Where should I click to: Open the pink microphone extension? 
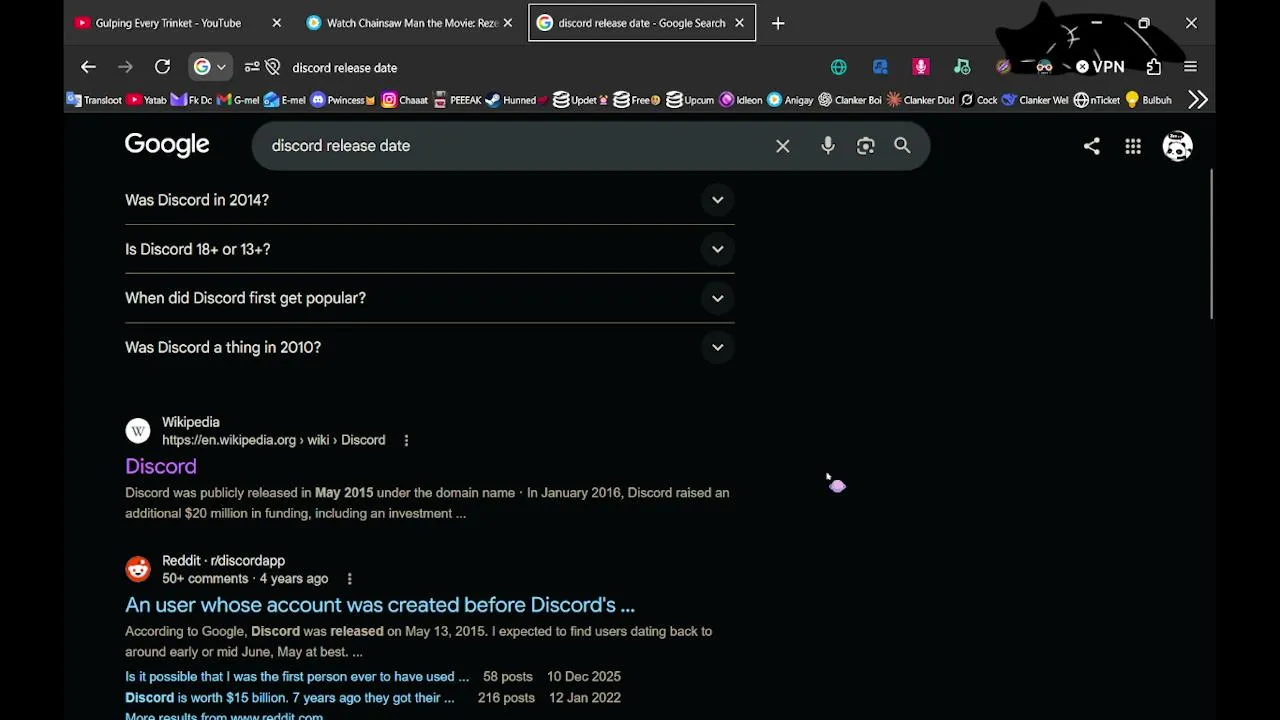tap(921, 67)
